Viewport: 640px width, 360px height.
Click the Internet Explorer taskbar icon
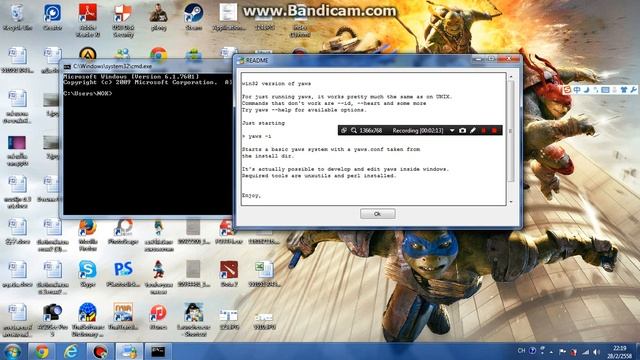71,351
